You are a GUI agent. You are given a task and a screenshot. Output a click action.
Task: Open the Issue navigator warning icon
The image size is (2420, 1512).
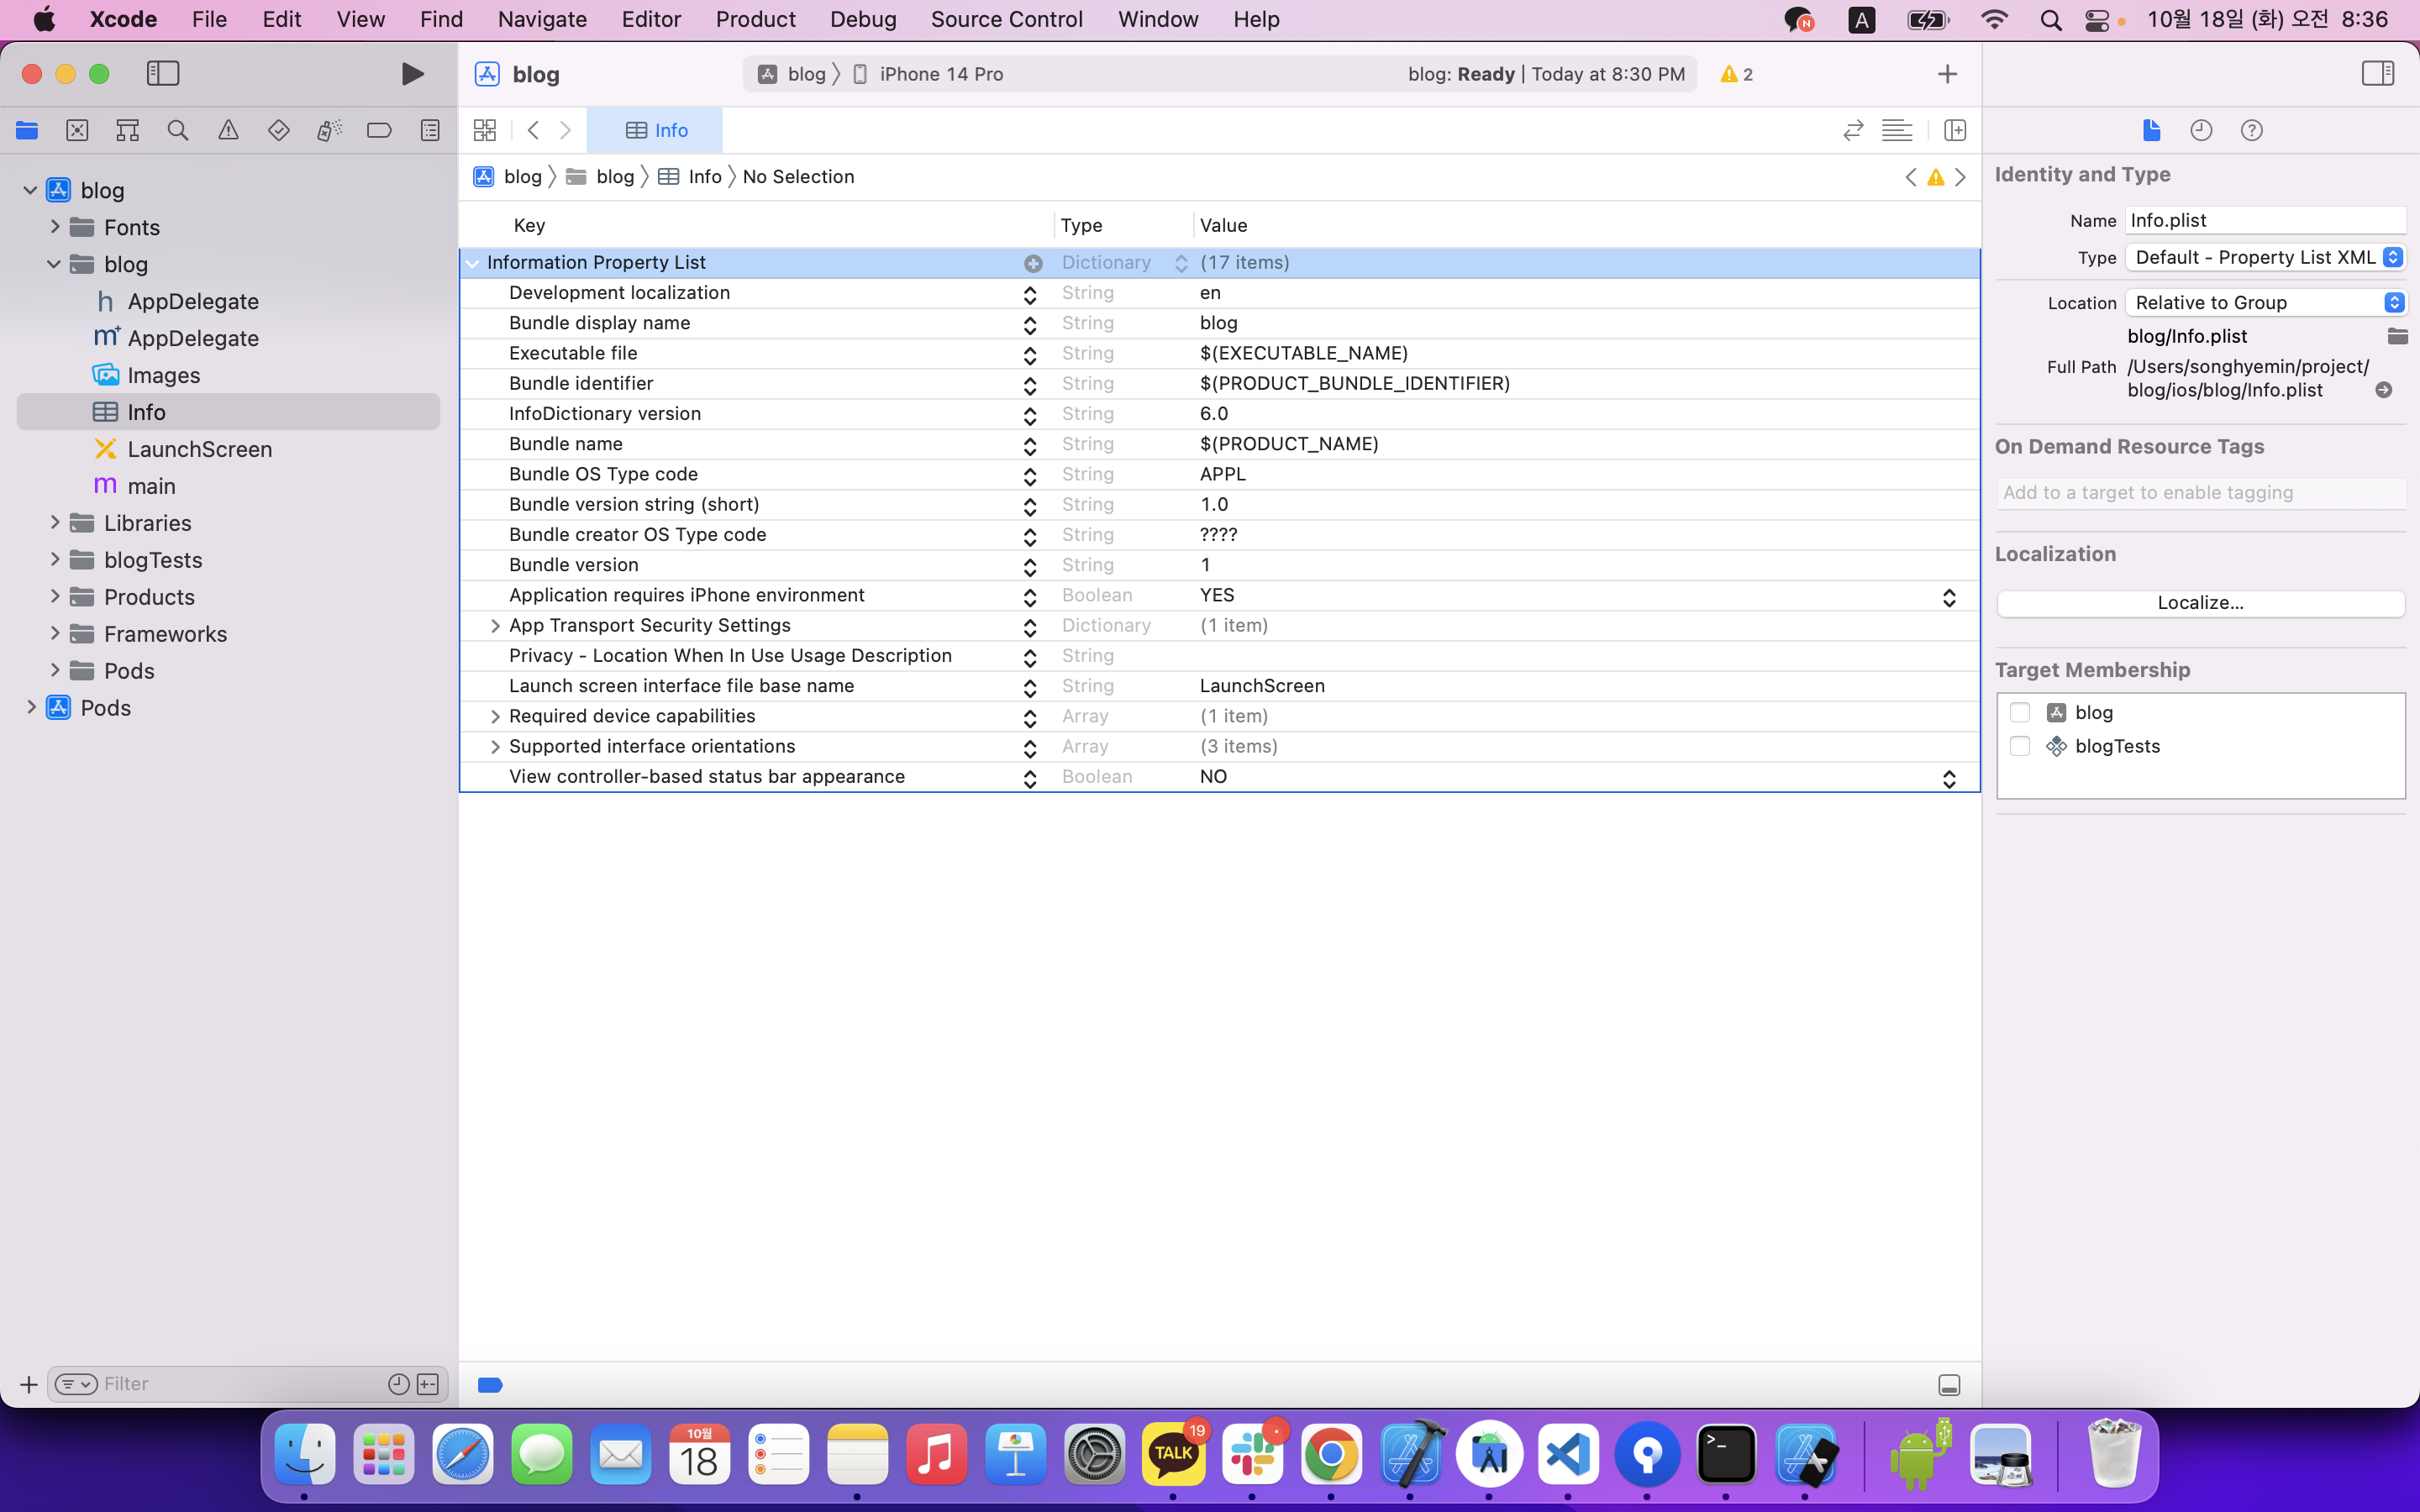point(228,130)
